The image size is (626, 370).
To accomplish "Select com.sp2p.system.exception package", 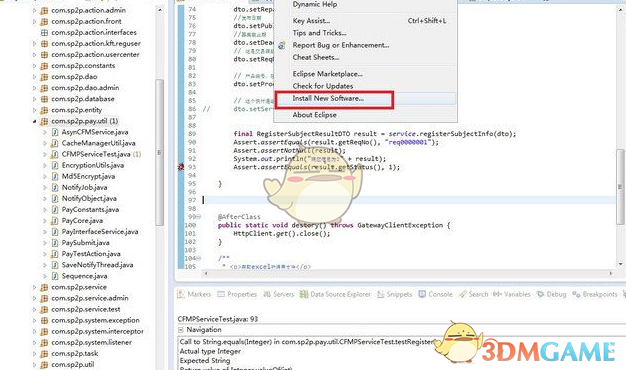I will click(x=95, y=321).
